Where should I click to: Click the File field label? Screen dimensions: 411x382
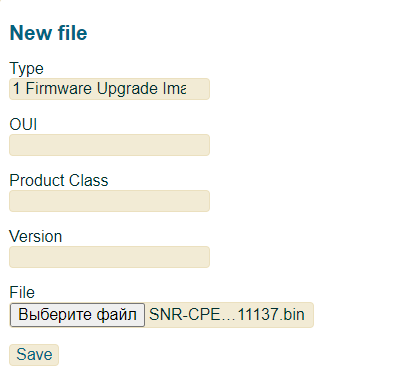[22, 292]
